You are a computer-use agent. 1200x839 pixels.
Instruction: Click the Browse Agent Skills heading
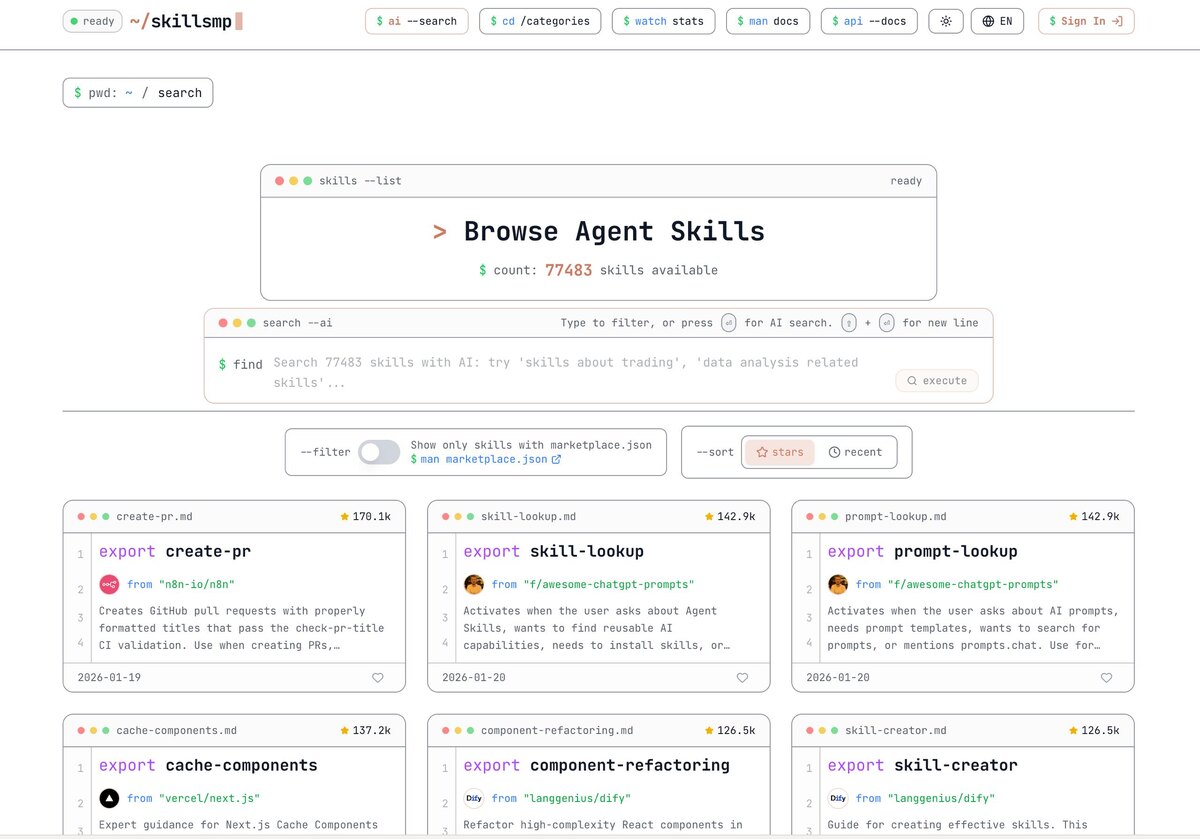614,232
